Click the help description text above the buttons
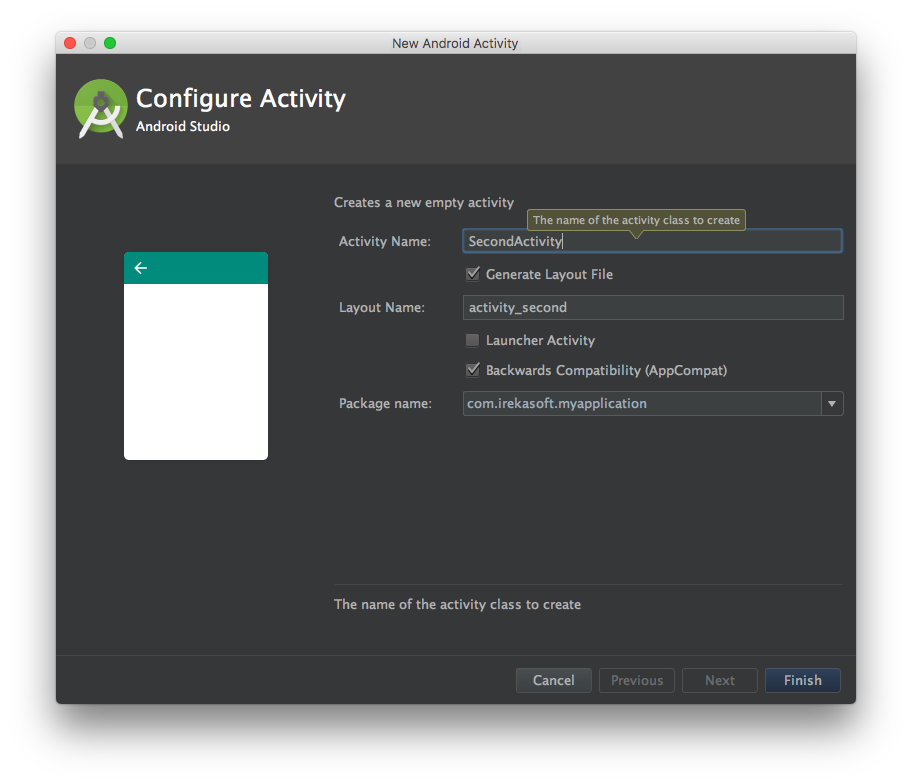Image resolution: width=912 pixels, height=784 pixels. tap(457, 604)
